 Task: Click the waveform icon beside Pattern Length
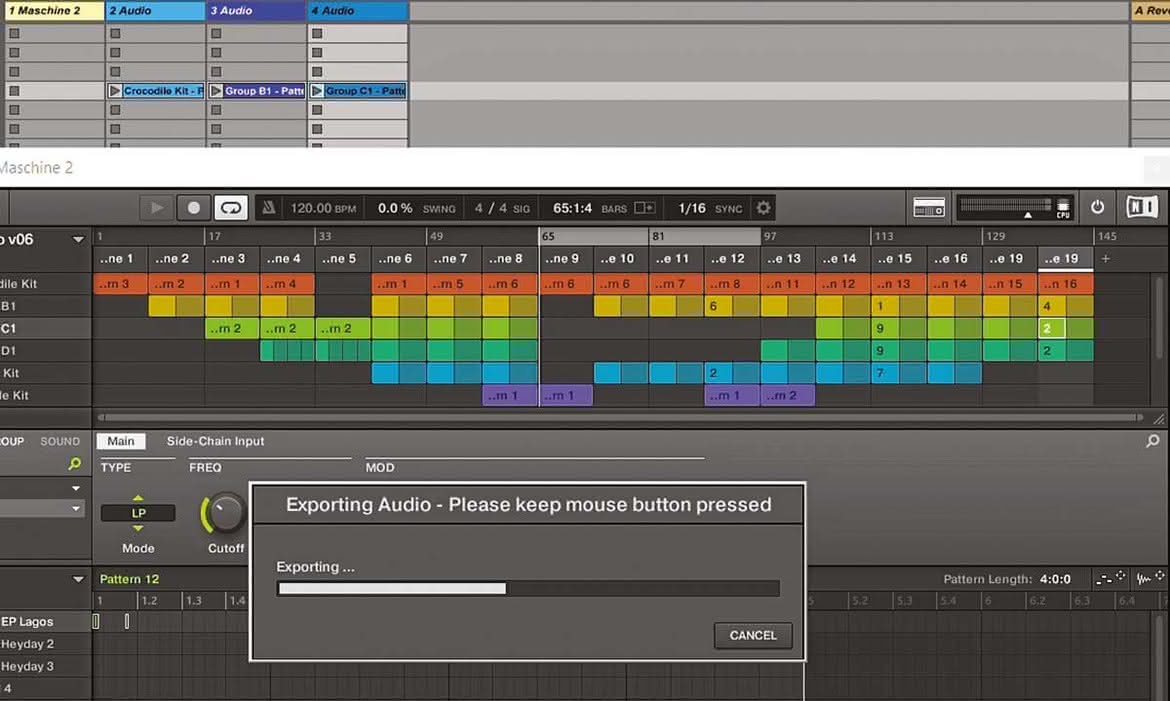pos(1150,578)
